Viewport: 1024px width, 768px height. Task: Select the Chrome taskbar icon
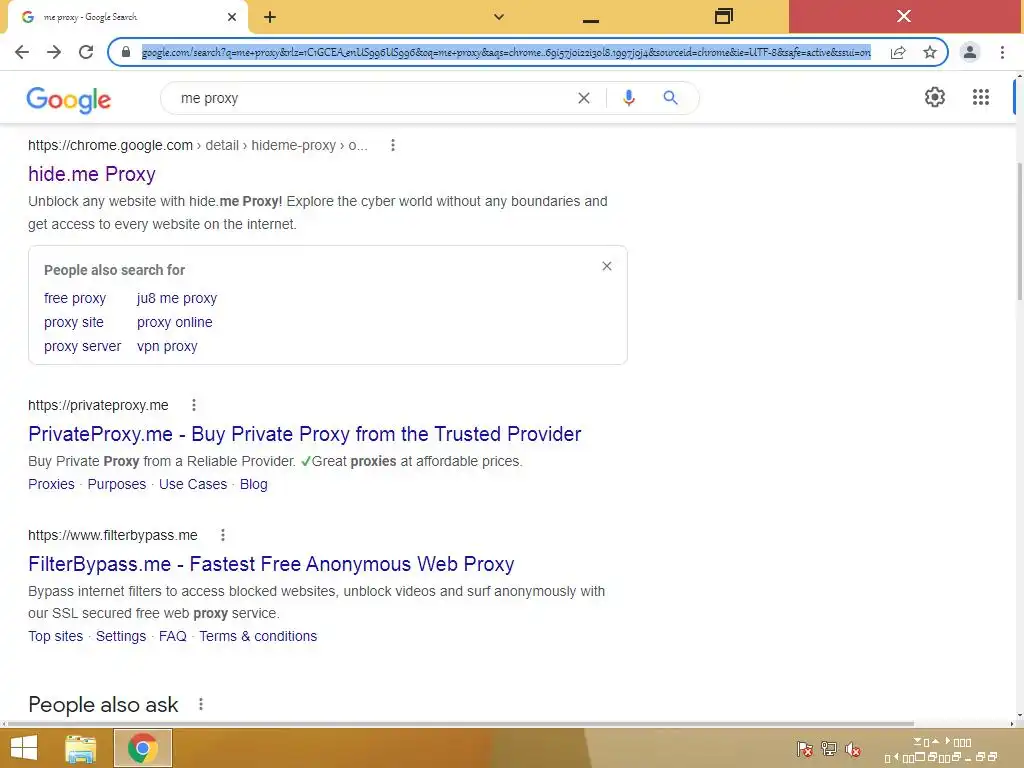pos(143,748)
